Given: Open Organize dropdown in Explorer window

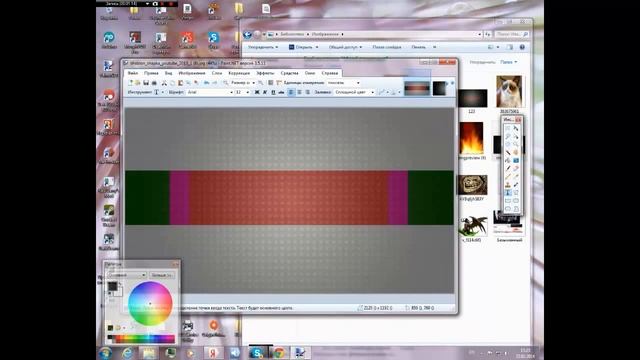Looking at the screenshot, I should pos(263,47).
